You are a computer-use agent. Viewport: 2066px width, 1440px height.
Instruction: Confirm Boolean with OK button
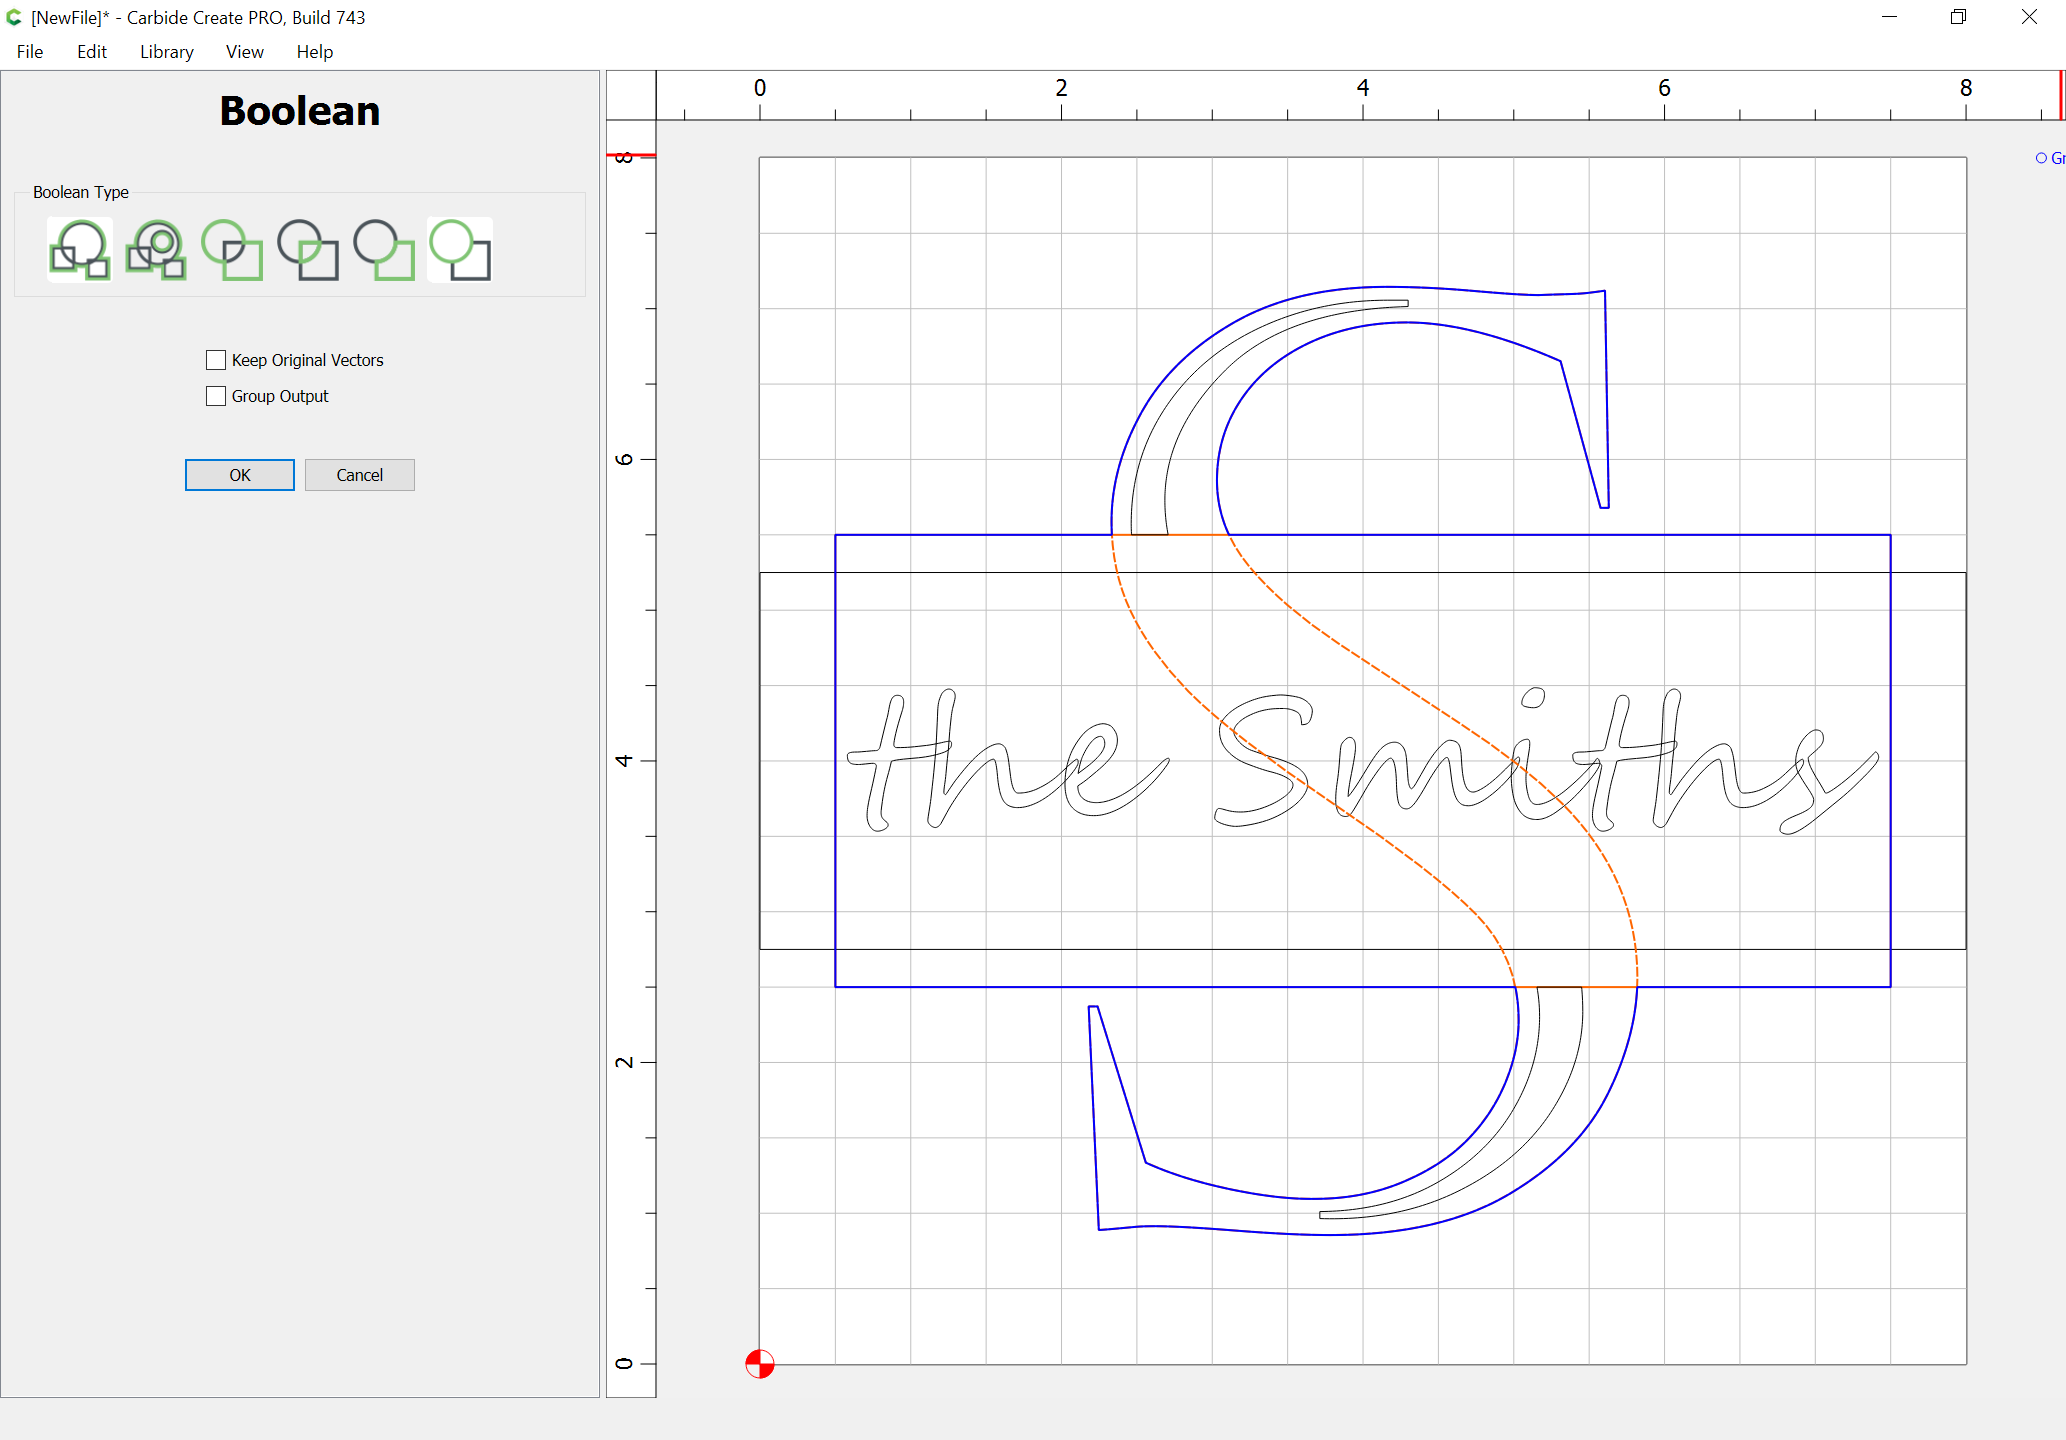[x=240, y=475]
